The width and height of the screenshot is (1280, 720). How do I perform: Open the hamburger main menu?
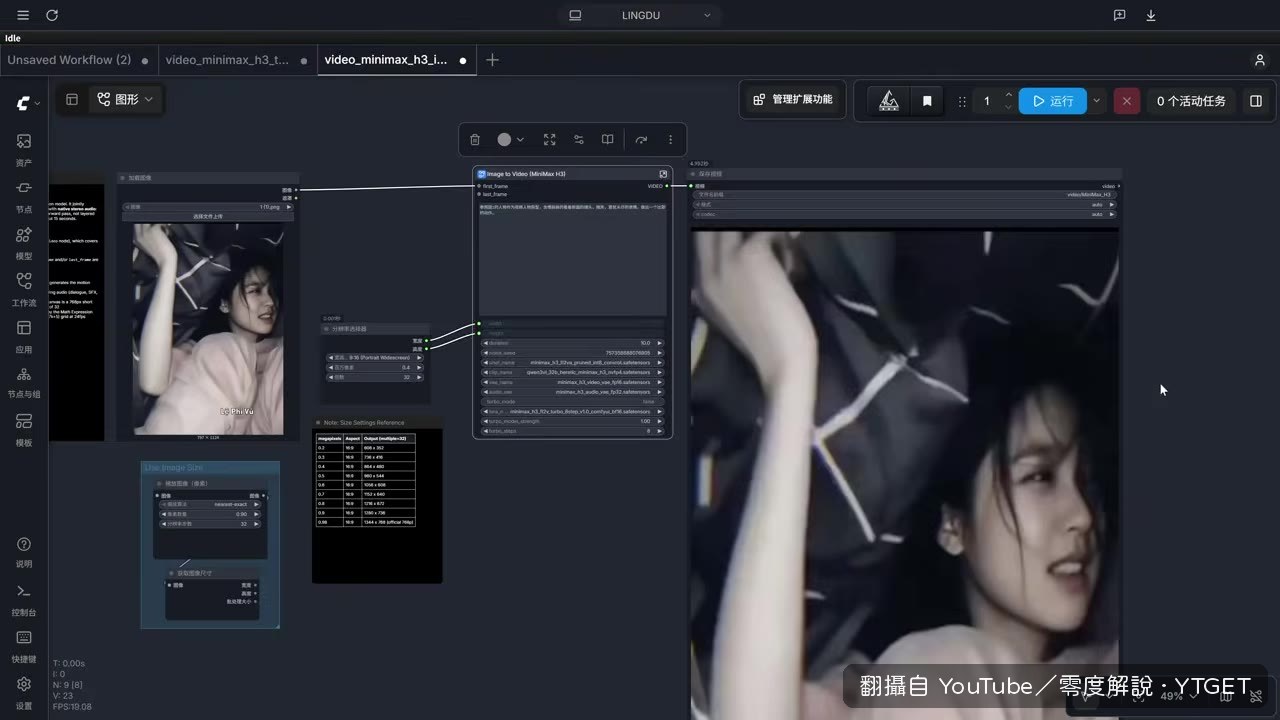click(23, 15)
